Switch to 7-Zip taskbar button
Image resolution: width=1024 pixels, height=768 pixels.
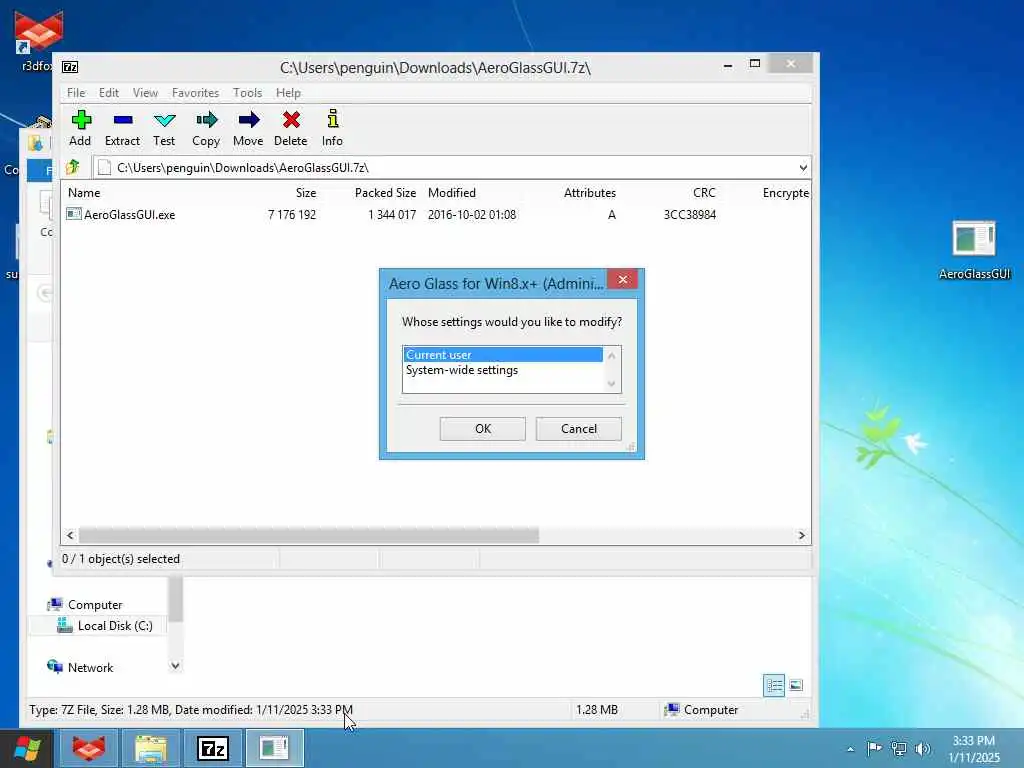click(213, 748)
